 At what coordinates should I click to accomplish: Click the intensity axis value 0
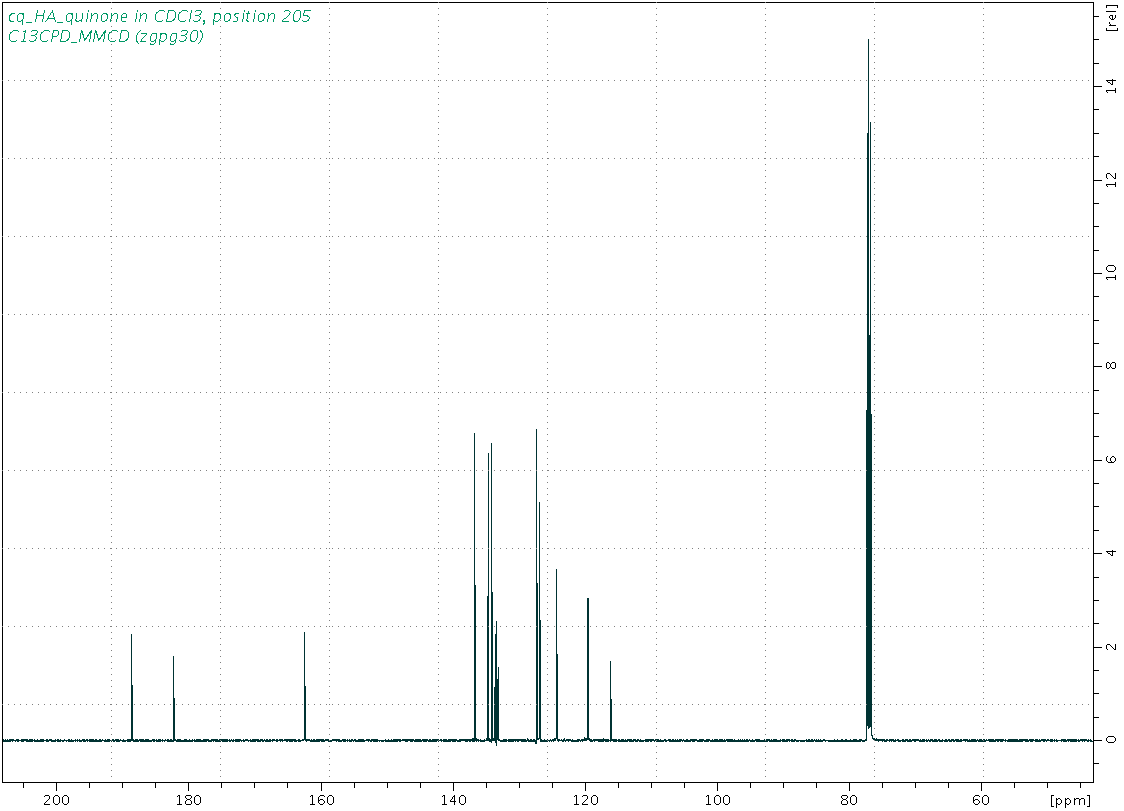1111,739
